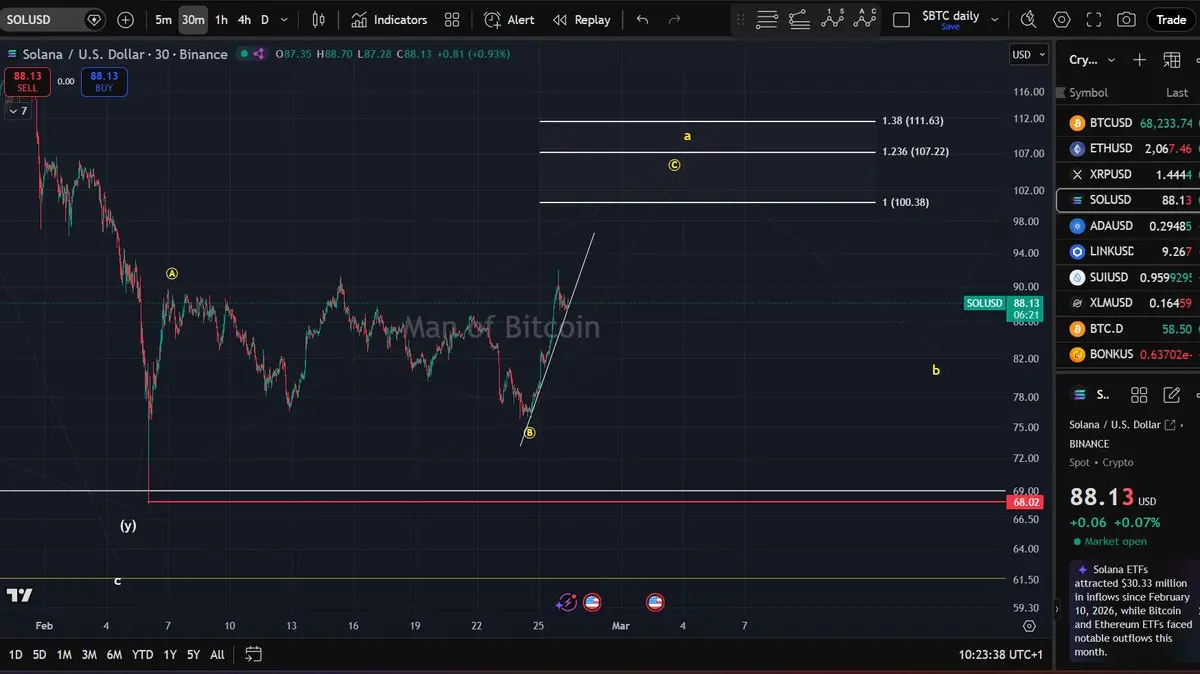Select the Elliott impulse wave 12345 tool
The height and width of the screenshot is (674, 1200).
coord(832,18)
